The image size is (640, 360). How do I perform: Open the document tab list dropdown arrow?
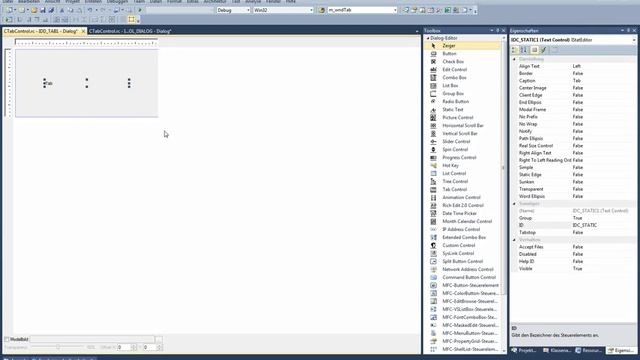tap(417, 31)
